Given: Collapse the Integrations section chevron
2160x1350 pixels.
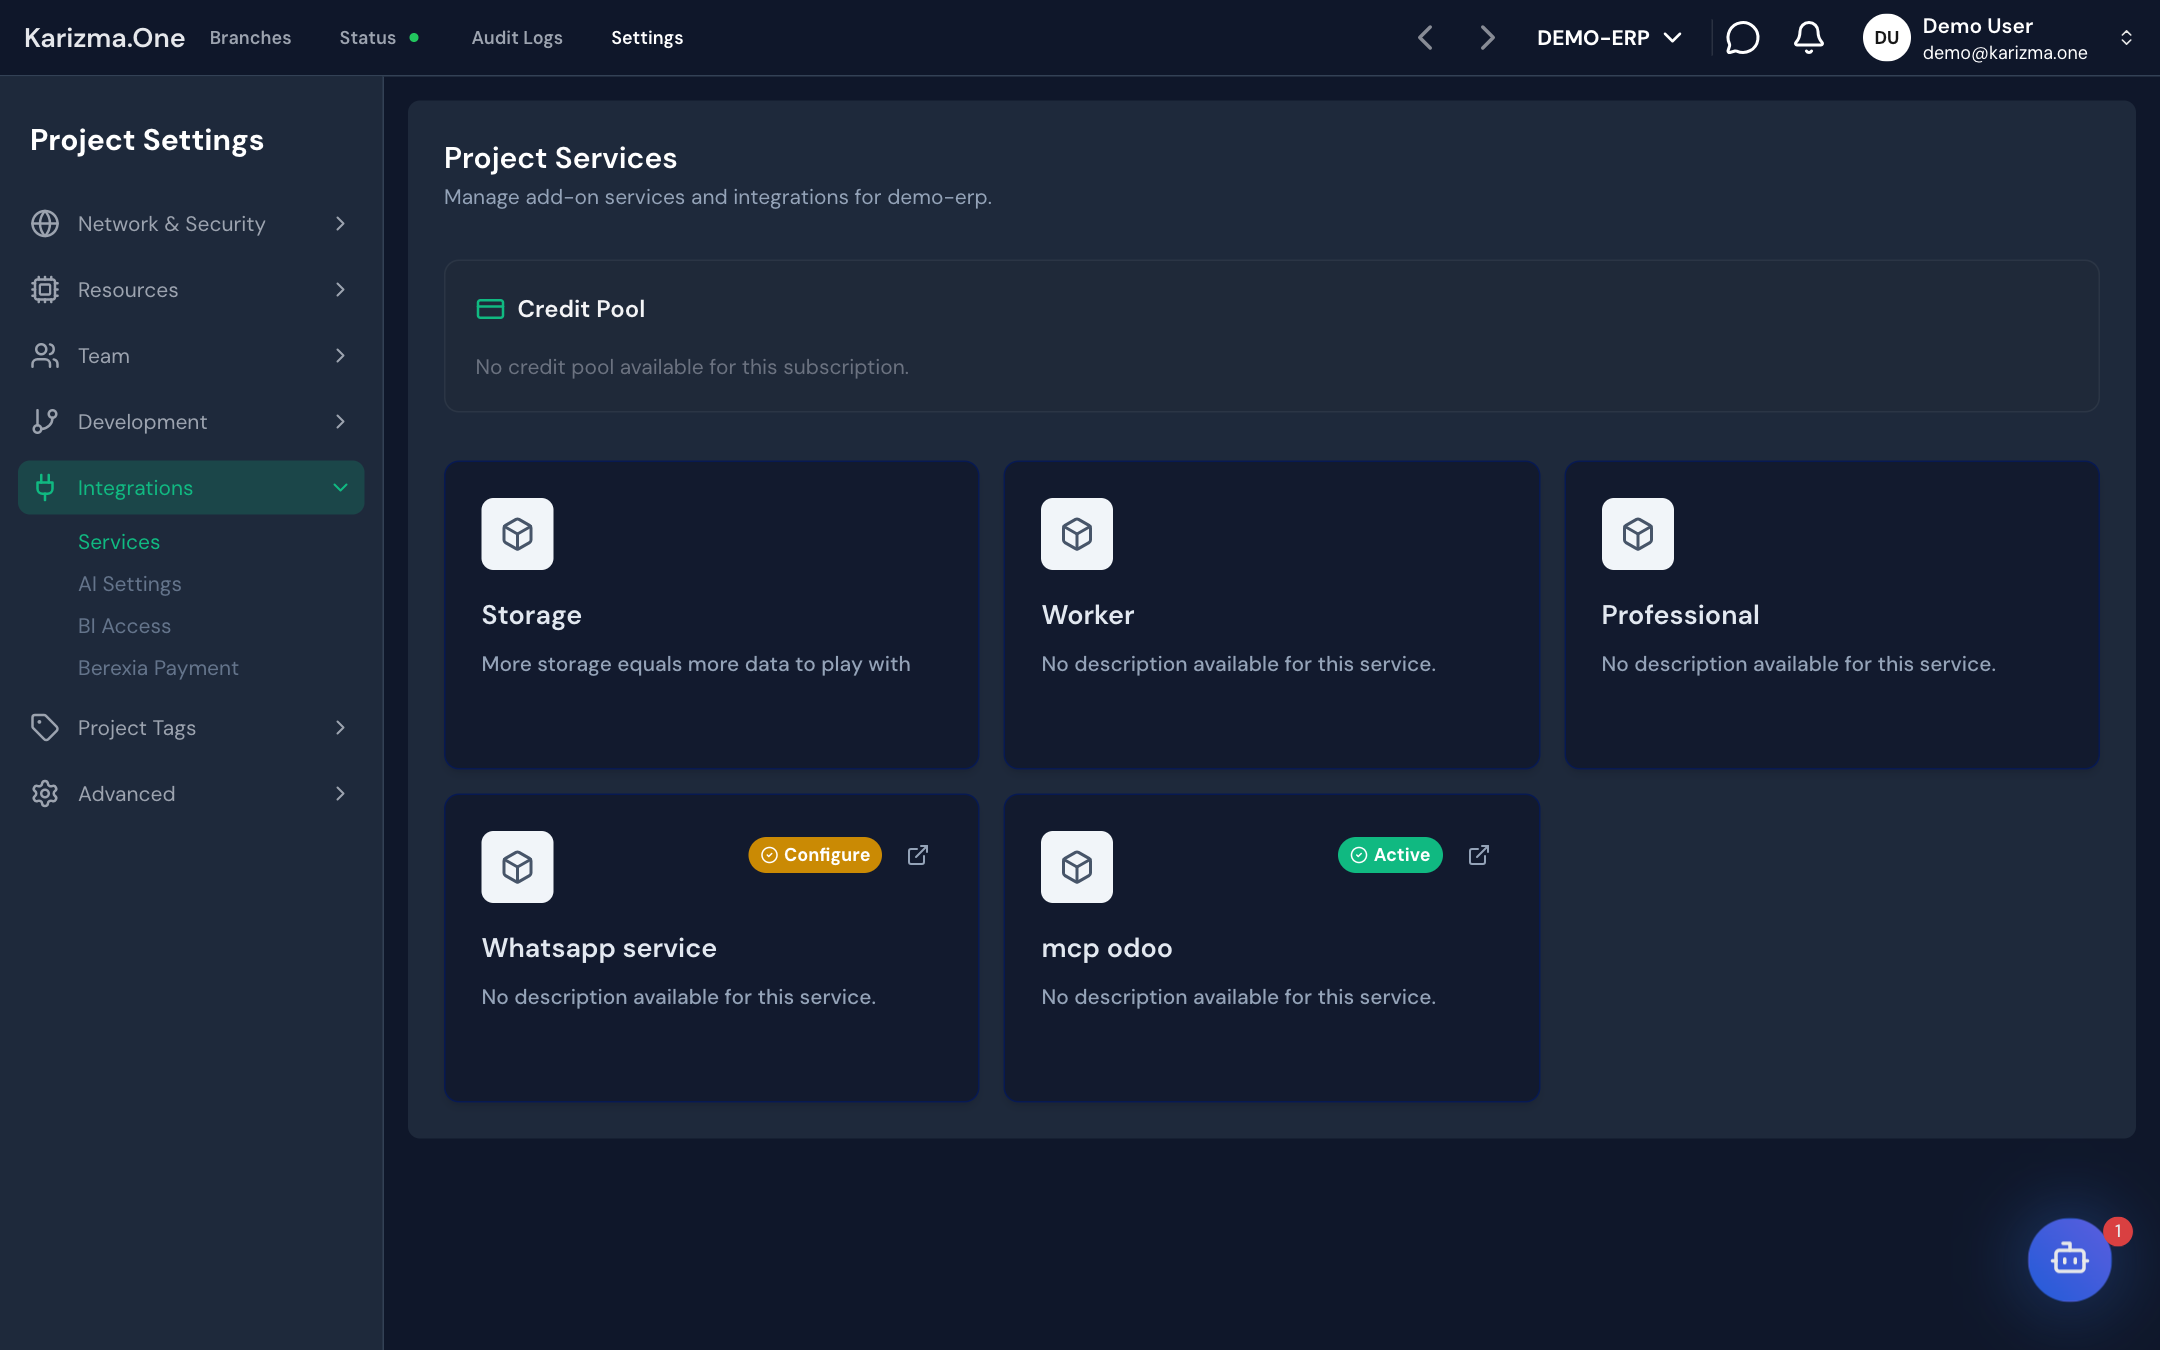Looking at the screenshot, I should tap(340, 488).
